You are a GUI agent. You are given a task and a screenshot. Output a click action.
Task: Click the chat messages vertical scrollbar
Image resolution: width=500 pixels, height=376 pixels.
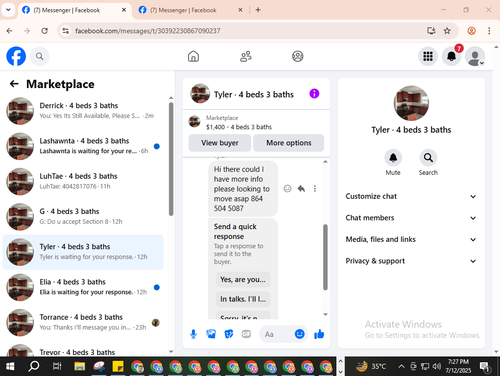(x=325, y=257)
